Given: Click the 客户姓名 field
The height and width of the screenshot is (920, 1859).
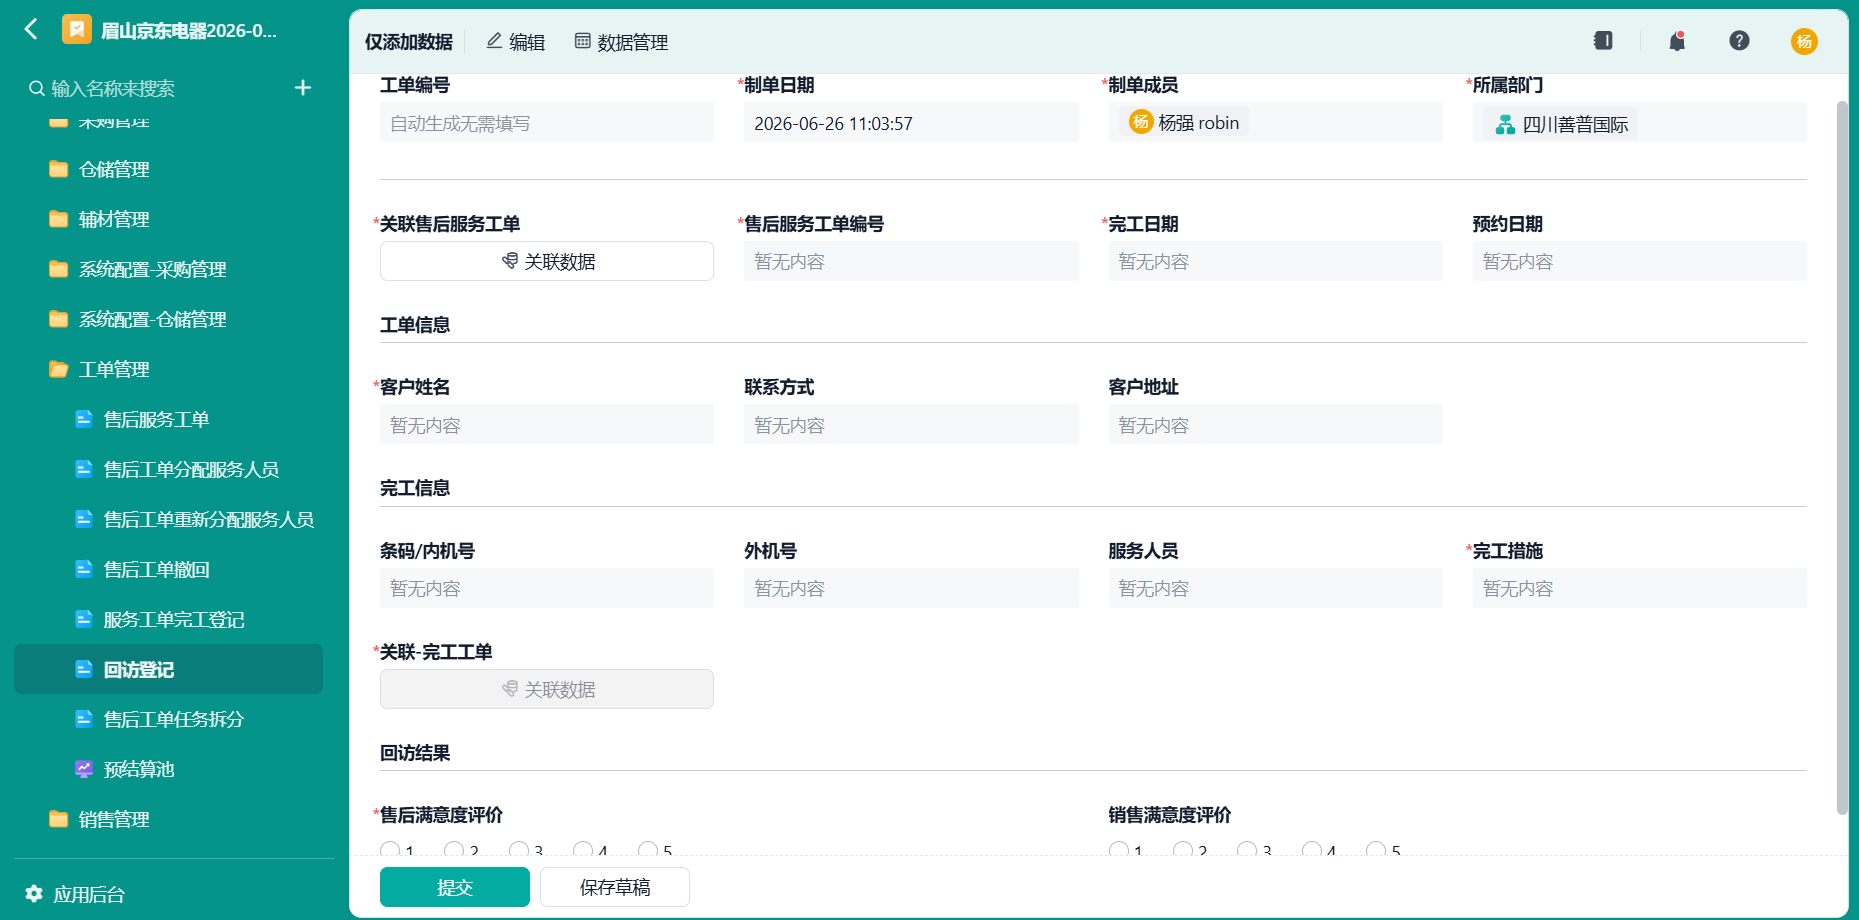Looking at the screenshot, I should pyautogui.click(x=547, y=425).
